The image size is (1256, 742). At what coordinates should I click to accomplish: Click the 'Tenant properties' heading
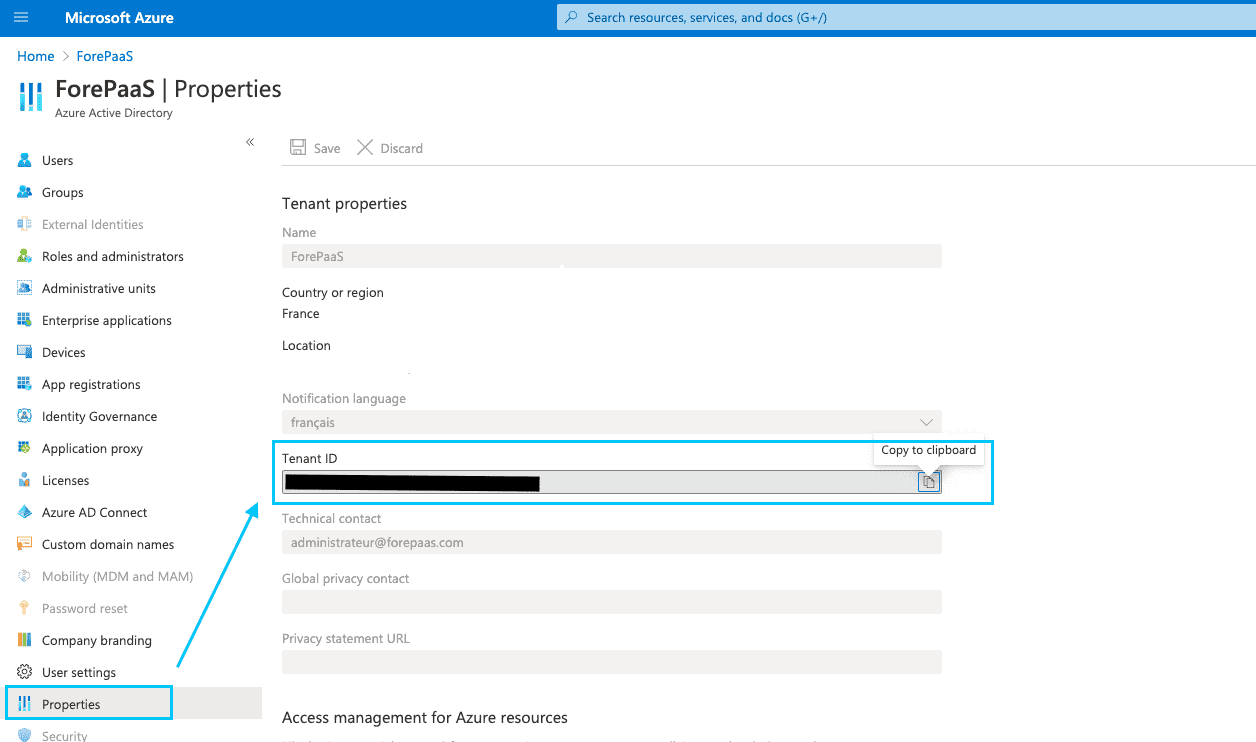click(x=345, y=203)
